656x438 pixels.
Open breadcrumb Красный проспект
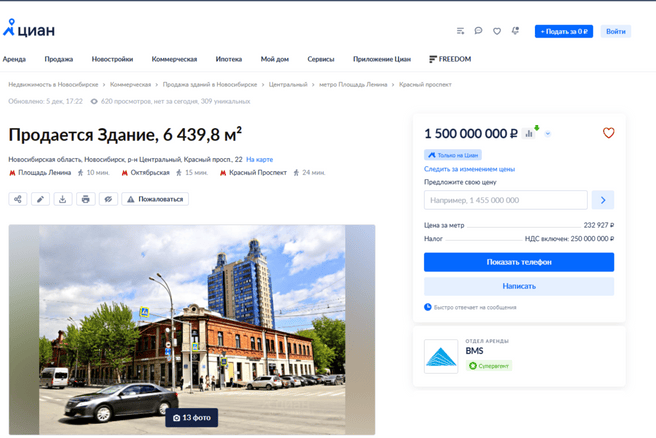click(x=425, y=85)
